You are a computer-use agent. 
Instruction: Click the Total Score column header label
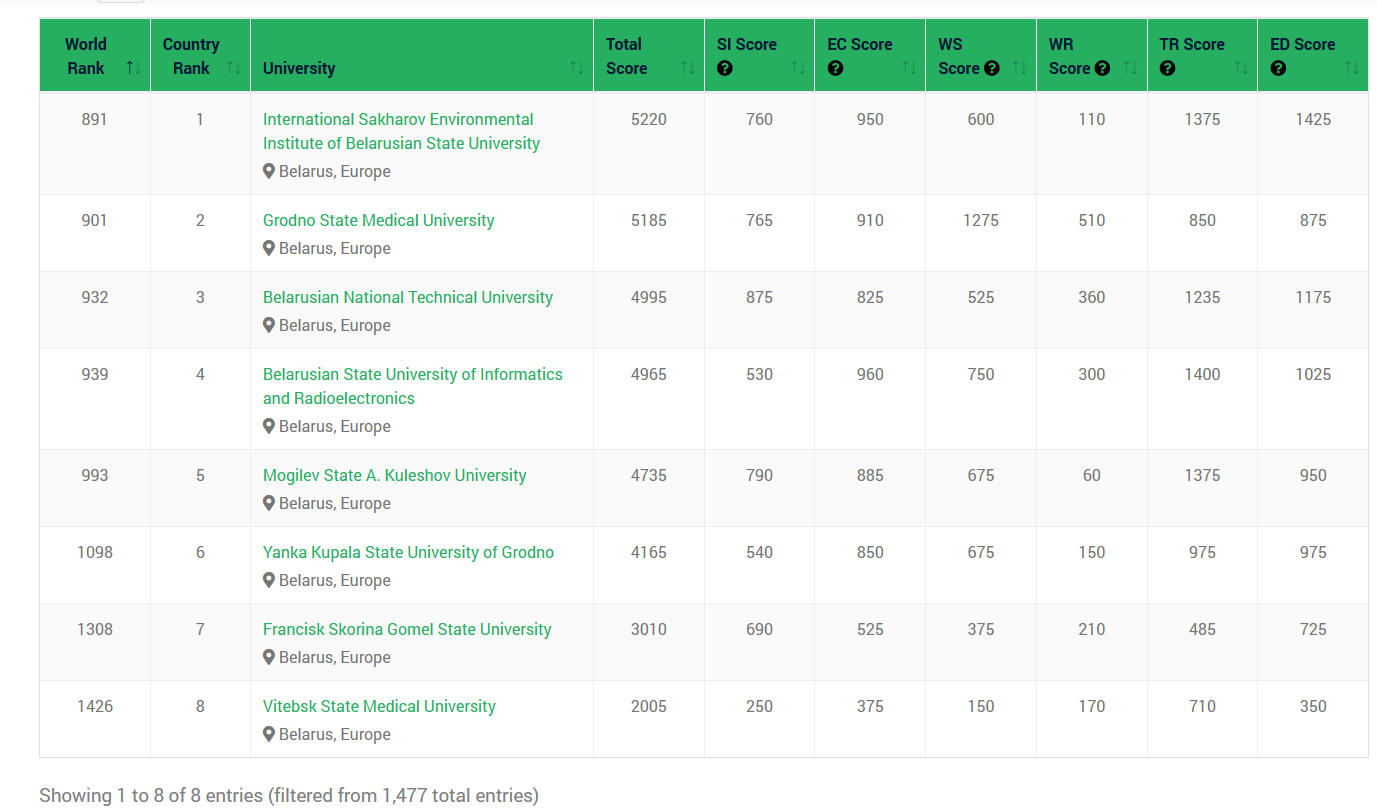626,56
